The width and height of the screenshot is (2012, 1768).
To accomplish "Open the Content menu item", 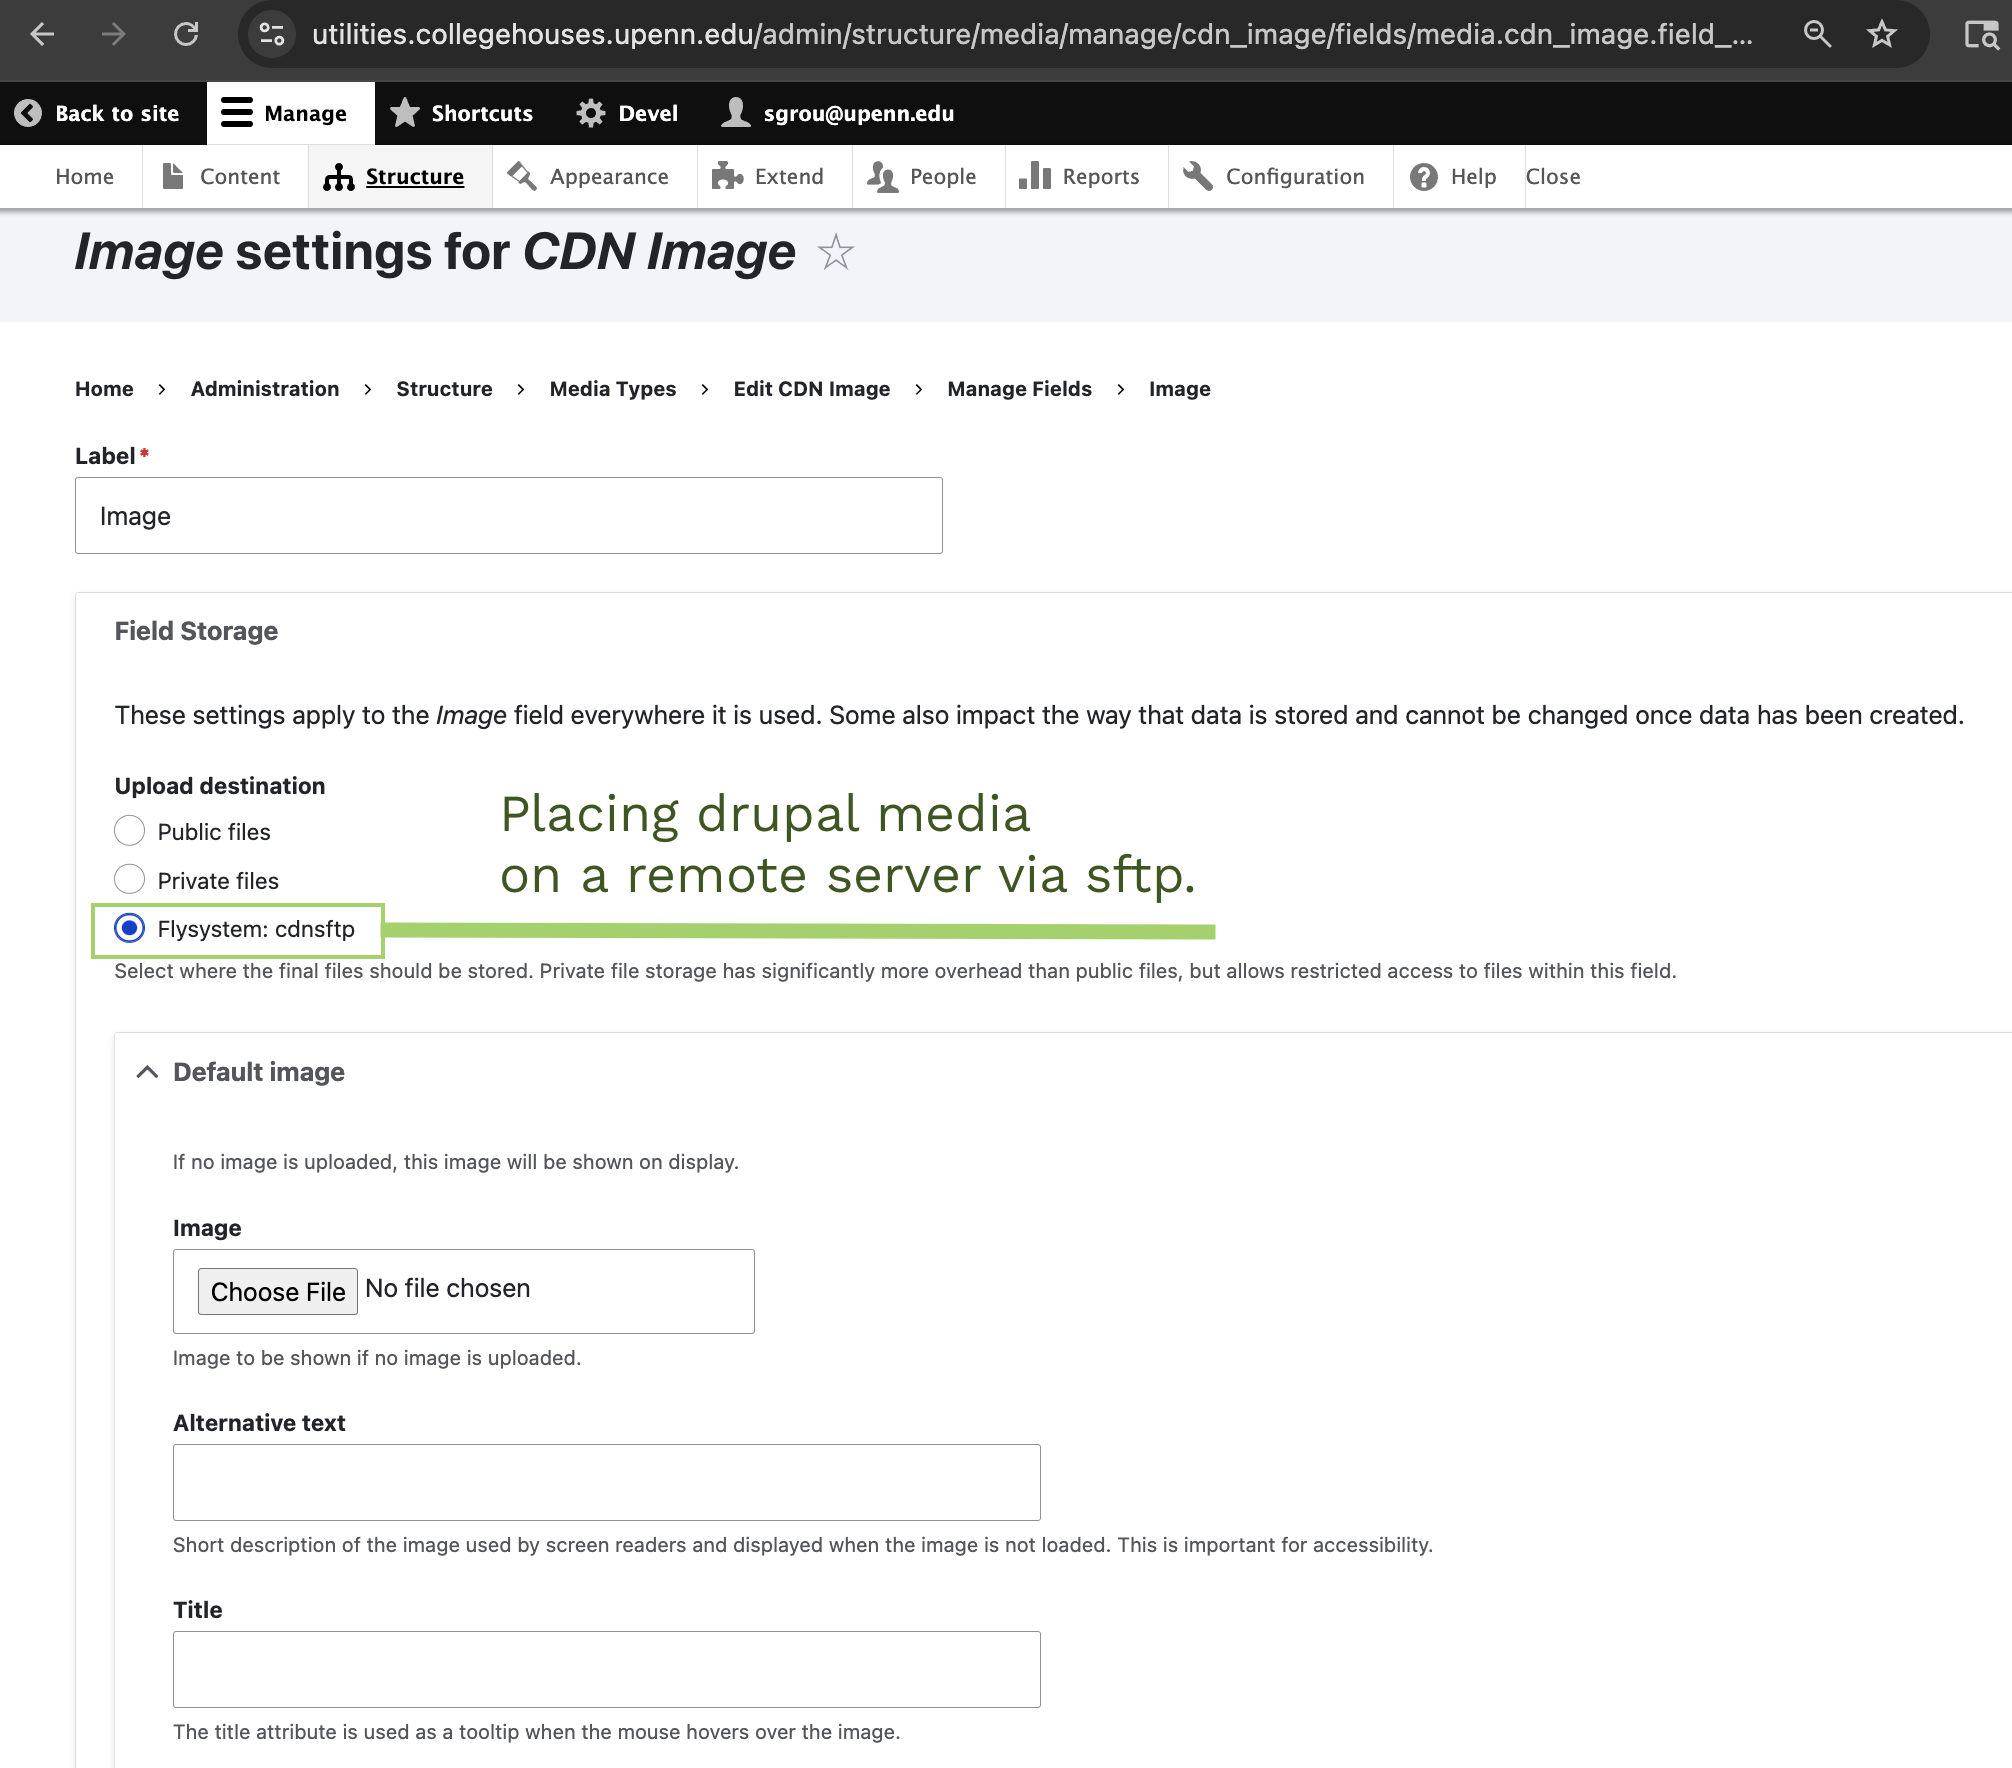I will coord(240,176).
